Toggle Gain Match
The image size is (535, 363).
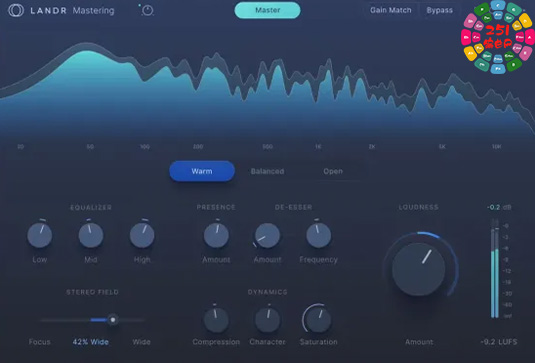click(391, 10)
